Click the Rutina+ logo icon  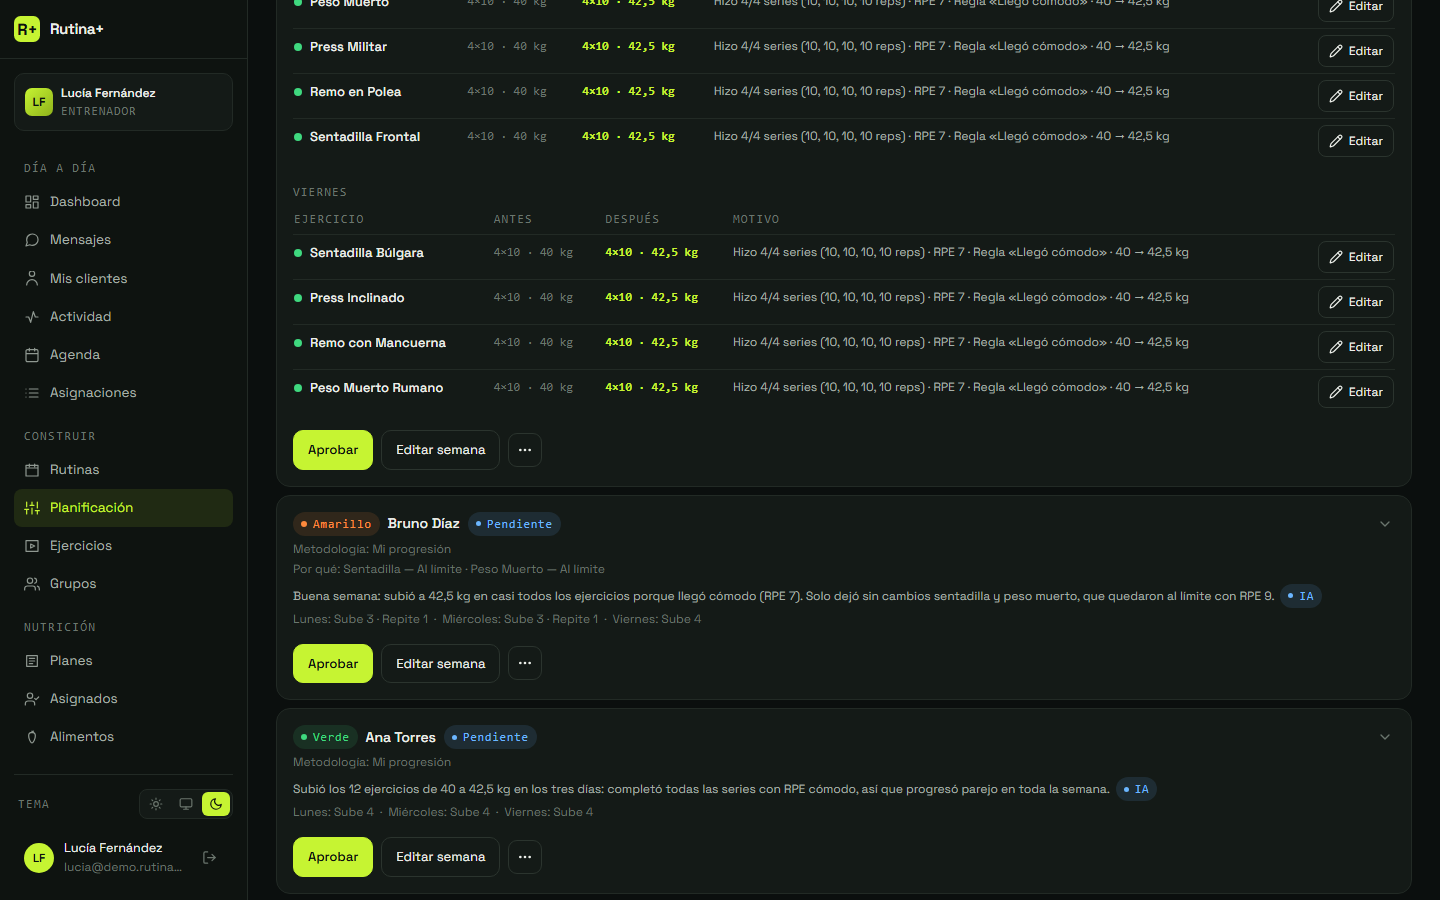[27, 29]
